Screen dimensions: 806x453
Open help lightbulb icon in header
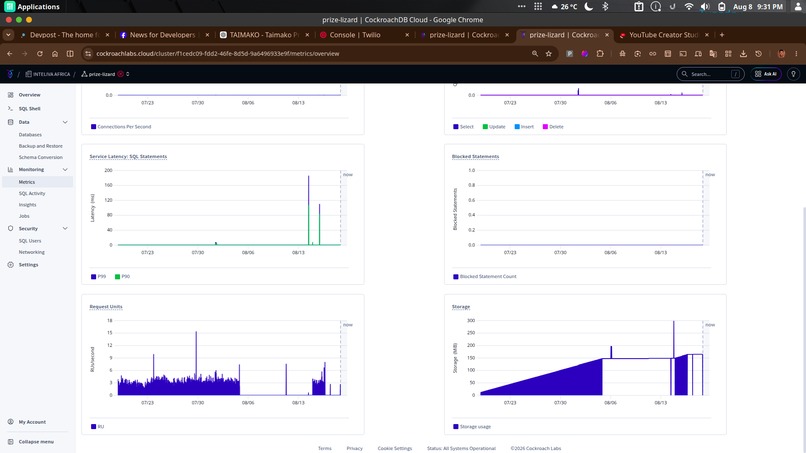(x=793, y=74)
